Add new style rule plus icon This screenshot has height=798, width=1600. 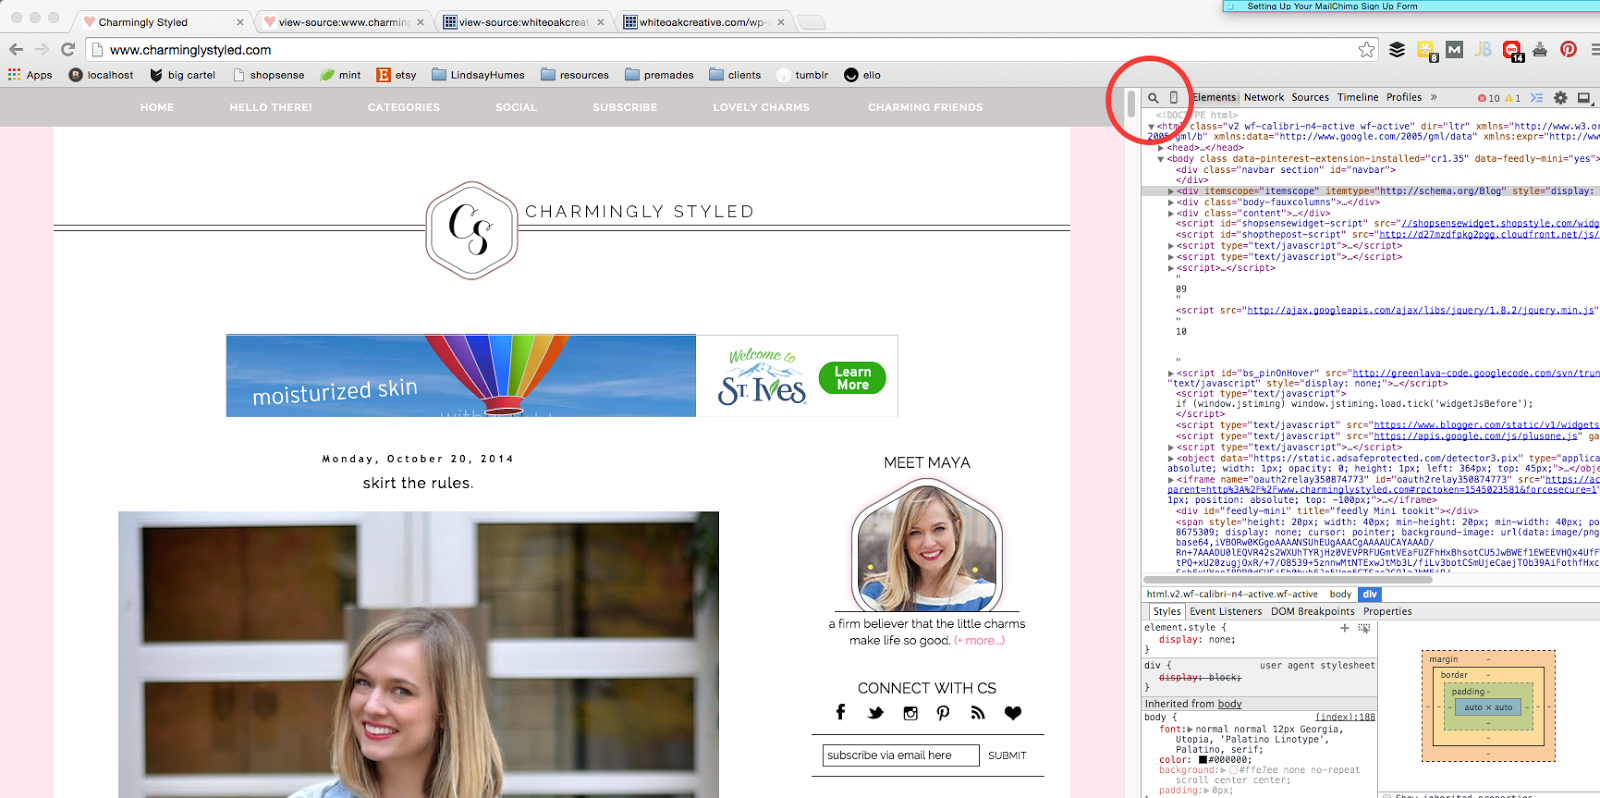[1345, 628]
